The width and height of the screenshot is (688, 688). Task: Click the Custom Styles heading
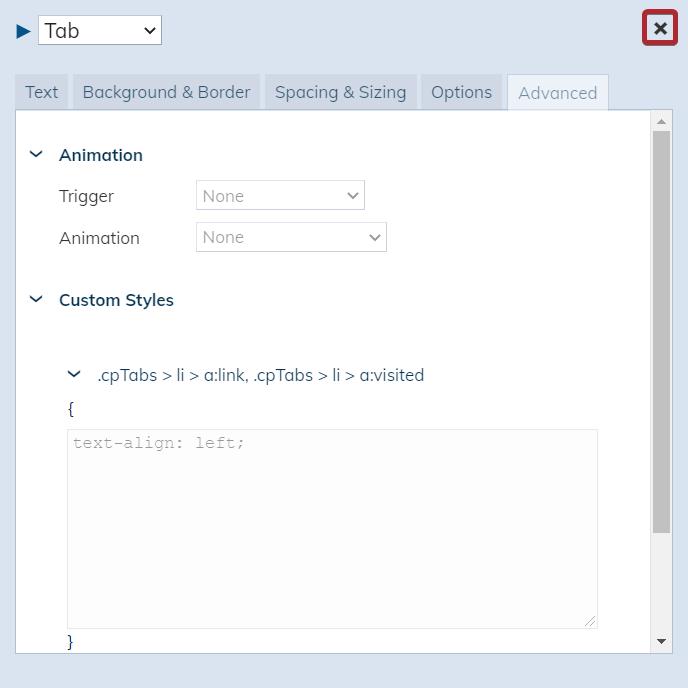[116, 301]
